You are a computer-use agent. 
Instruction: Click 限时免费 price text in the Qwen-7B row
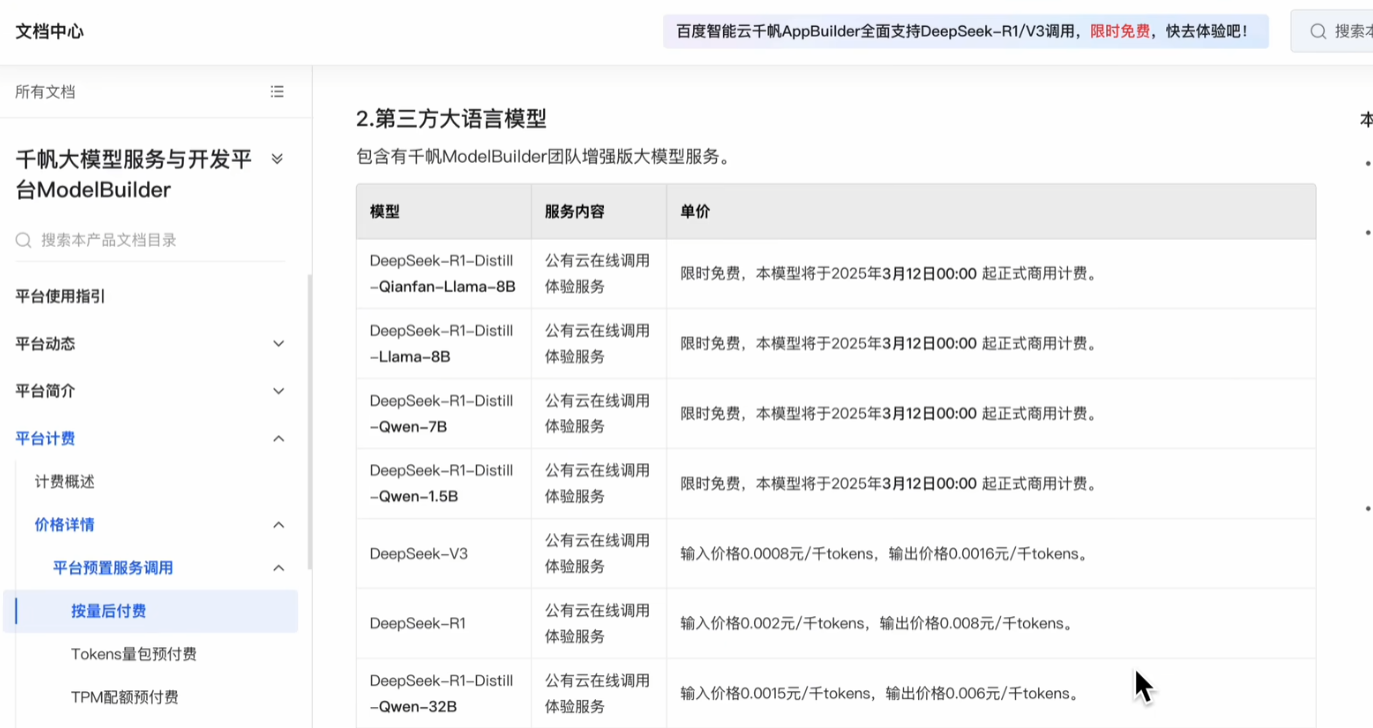pos(711,413)
